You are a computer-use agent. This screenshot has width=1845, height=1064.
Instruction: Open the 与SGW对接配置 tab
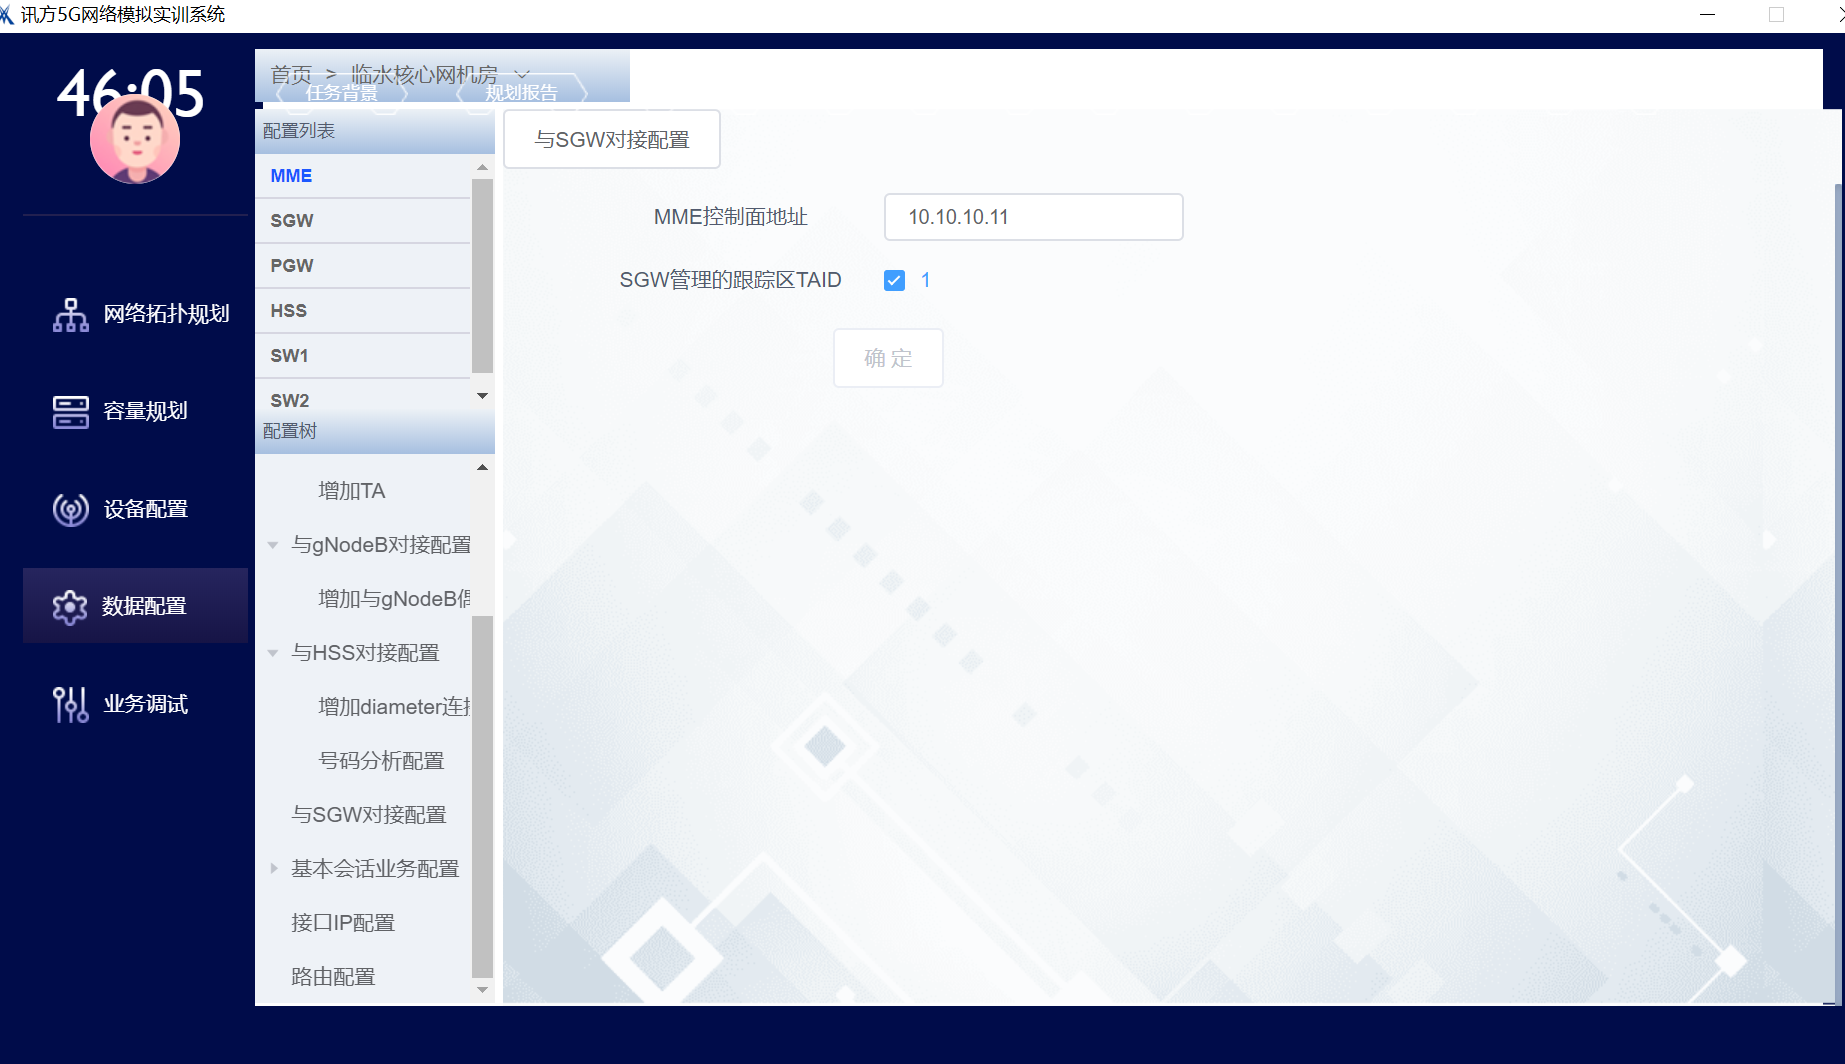tap(611, 140)
